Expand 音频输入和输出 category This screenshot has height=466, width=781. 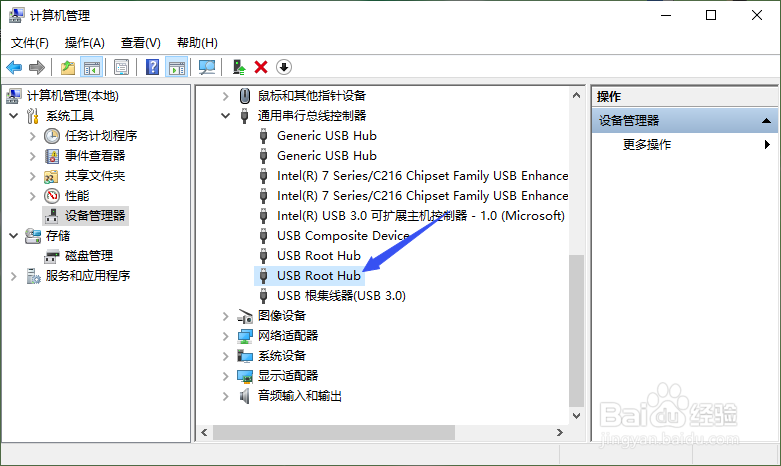tap(225, 396)
